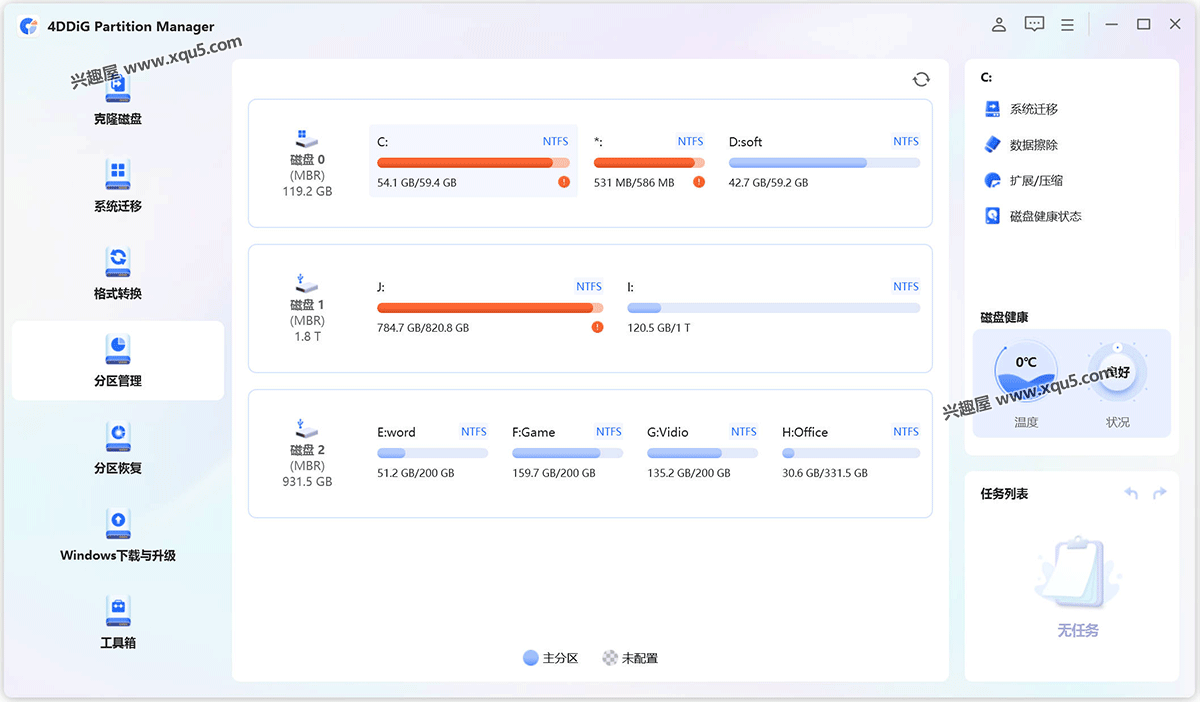This screenshot has width=1200, height=702.
Task: Click the 扩展/压缩 icon in the right panel
Action: 992,180
